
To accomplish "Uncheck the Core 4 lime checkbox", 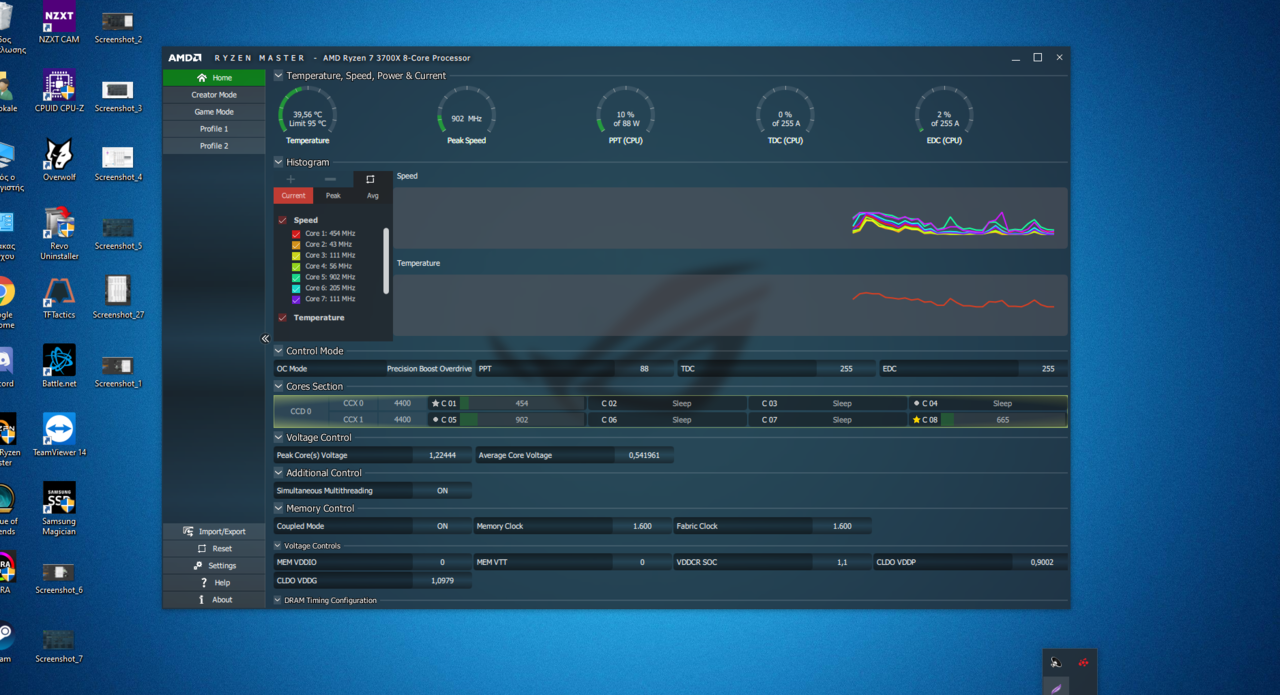I will click(x=296, y=266).
